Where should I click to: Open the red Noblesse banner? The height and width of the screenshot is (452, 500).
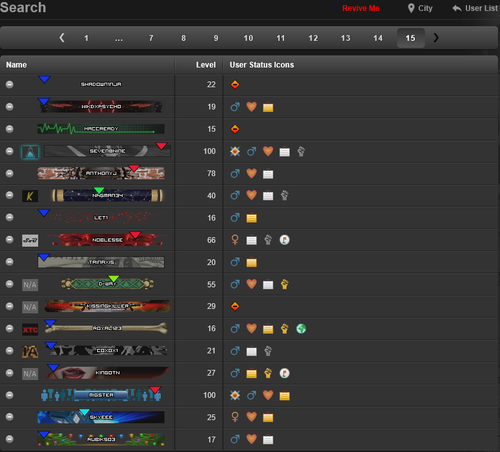click(107, 240)
